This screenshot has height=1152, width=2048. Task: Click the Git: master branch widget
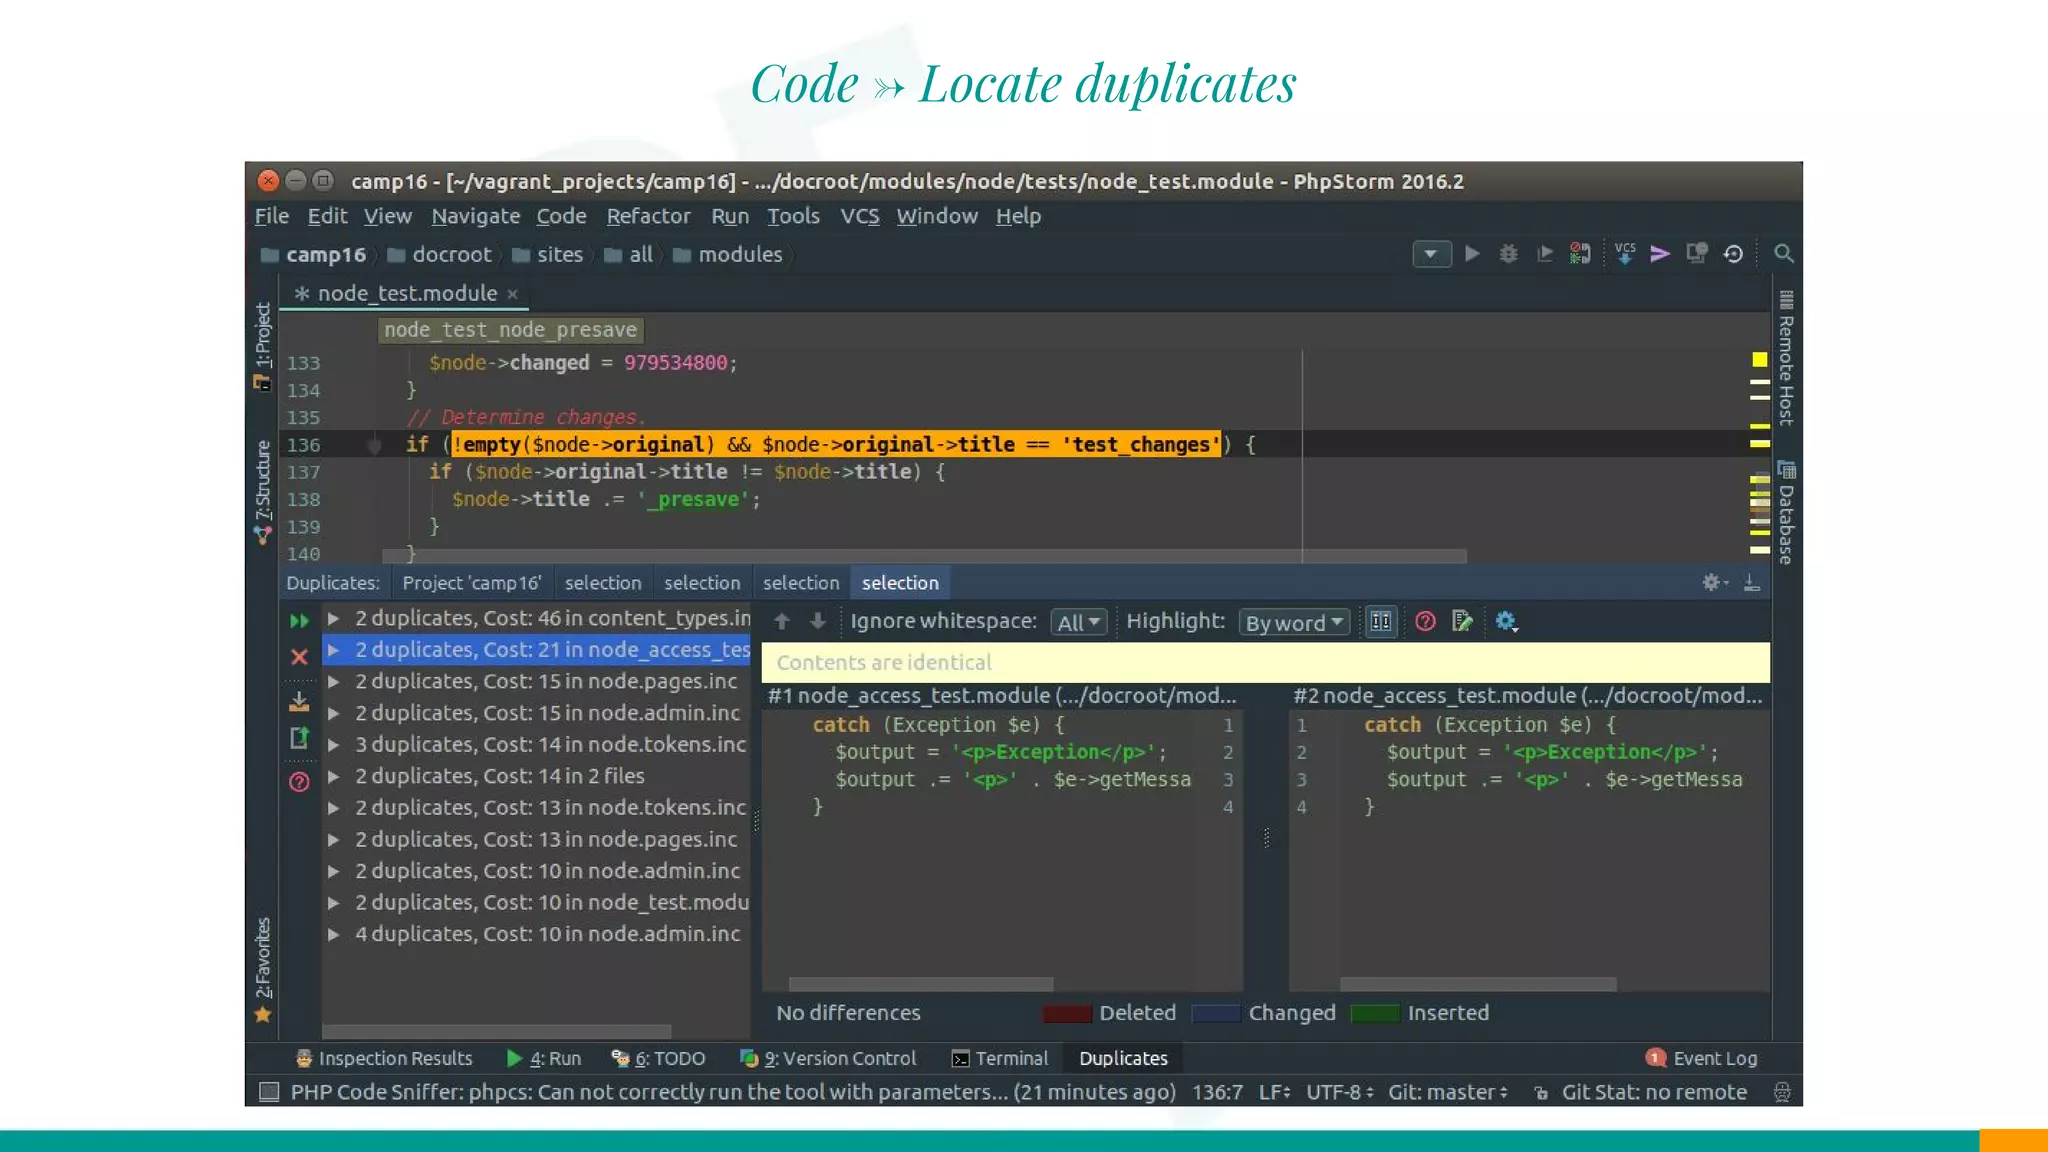click(x=1447, y=1092)
